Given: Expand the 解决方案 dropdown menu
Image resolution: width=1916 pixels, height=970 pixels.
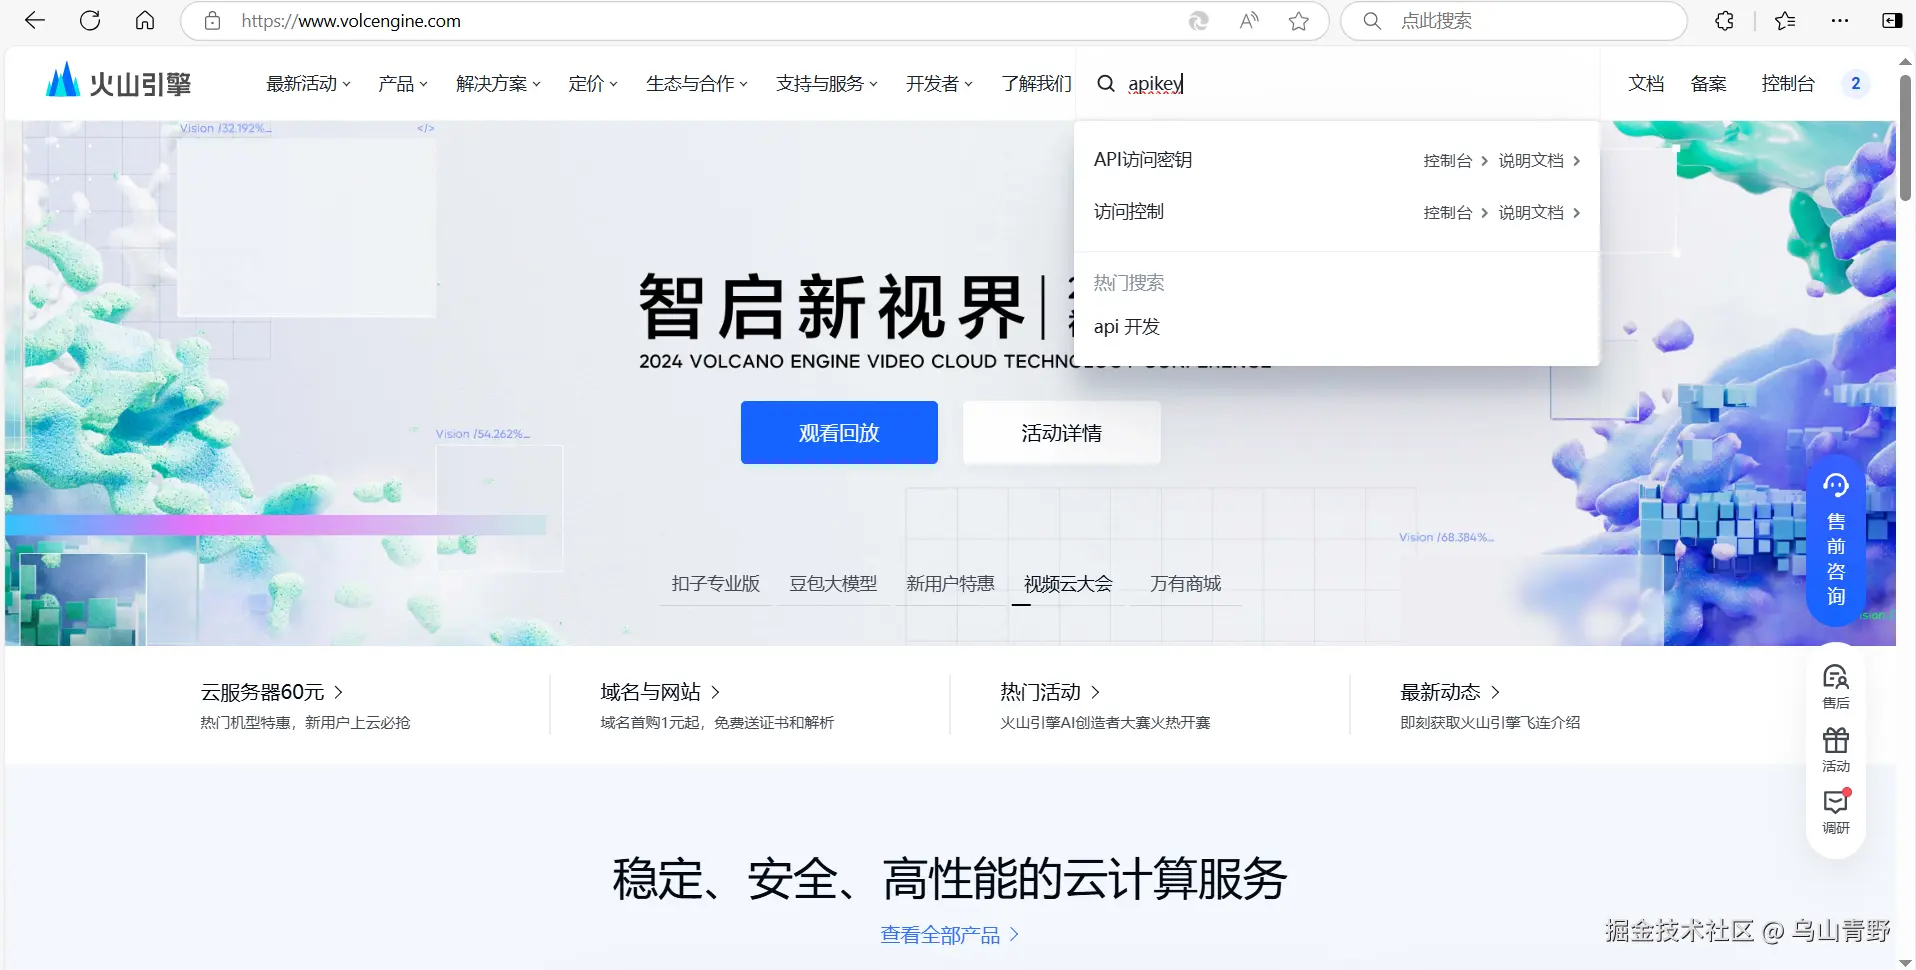Looking at the screenshot, I should tap(498, 84).
